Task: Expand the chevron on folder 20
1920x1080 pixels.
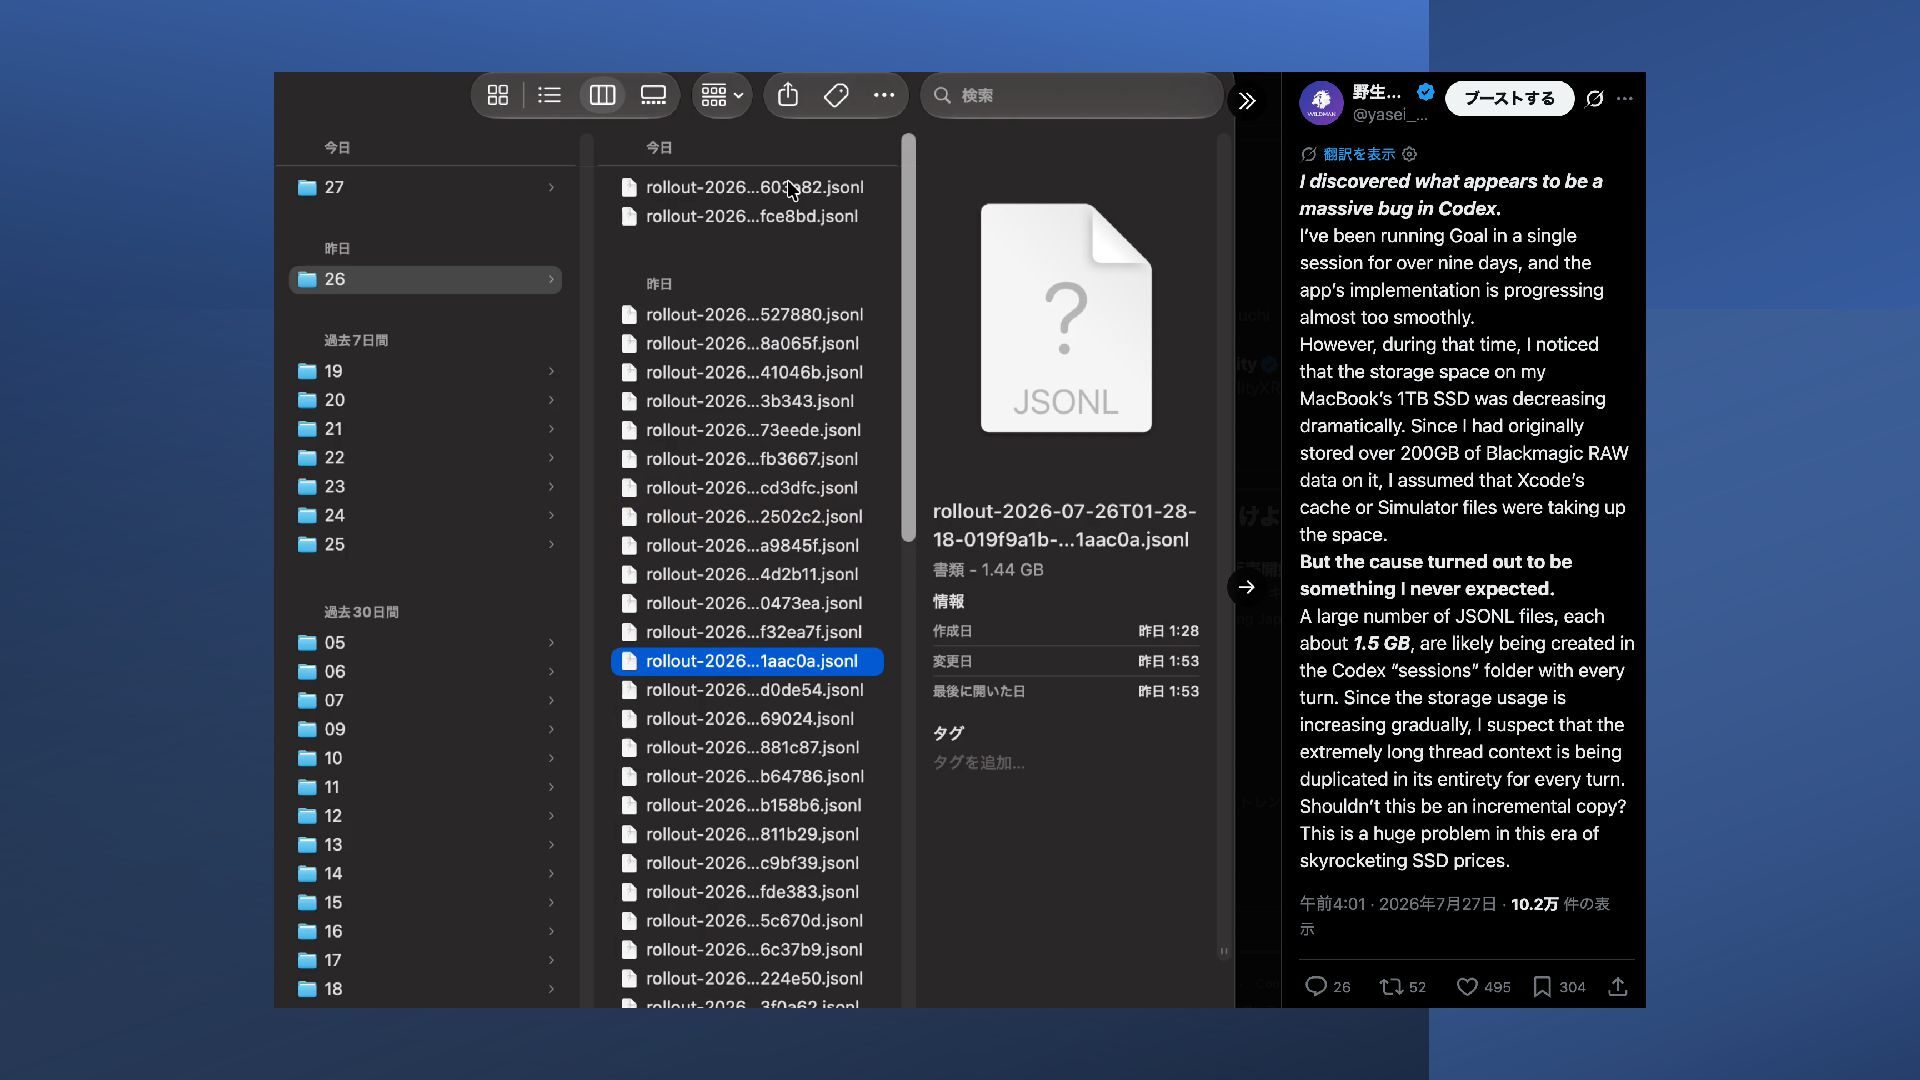Action: point(551,400)
